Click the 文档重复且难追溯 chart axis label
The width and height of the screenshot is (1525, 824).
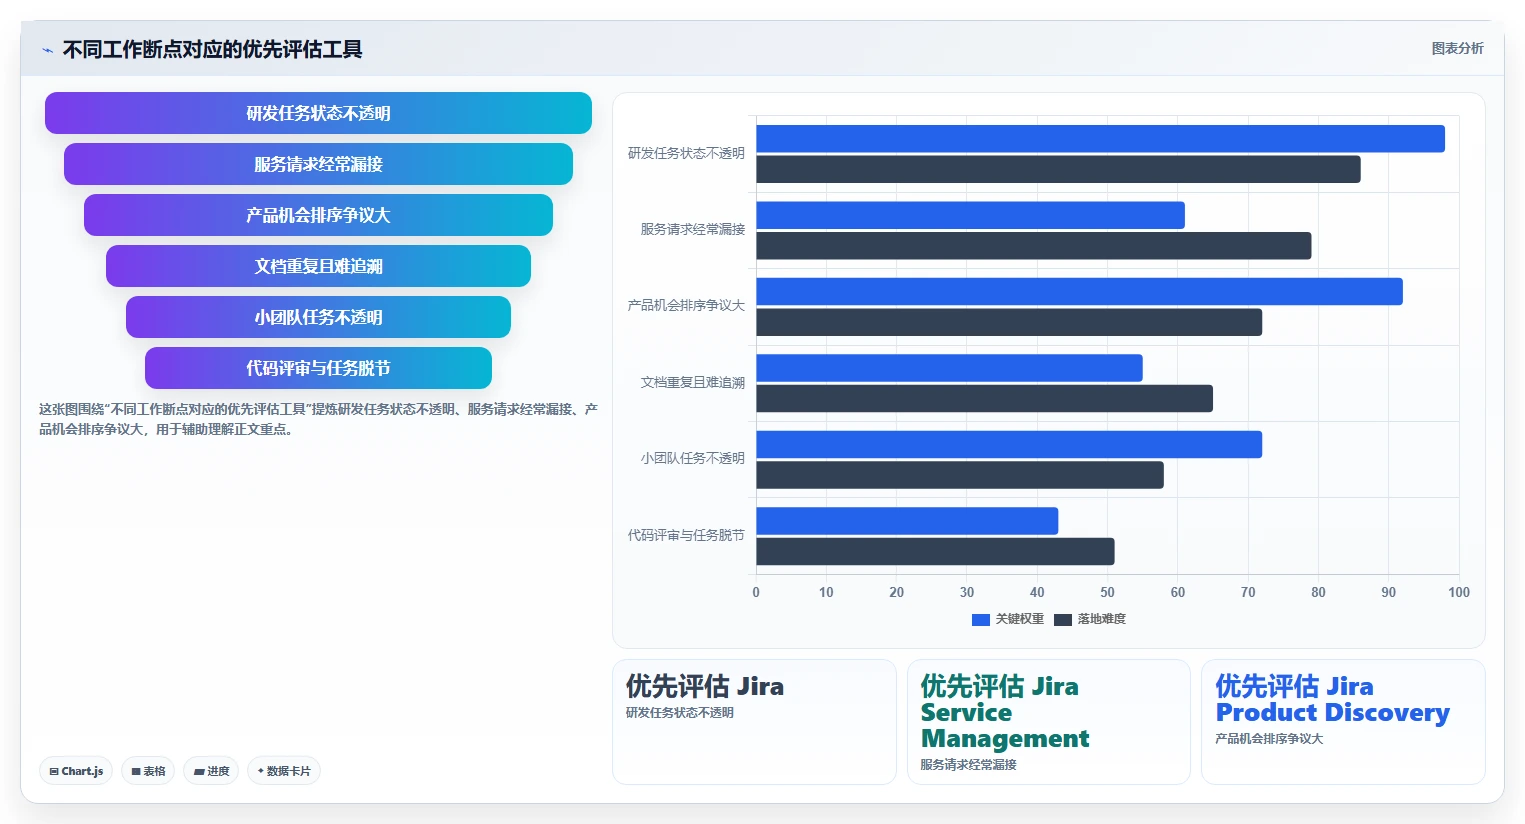693,382
